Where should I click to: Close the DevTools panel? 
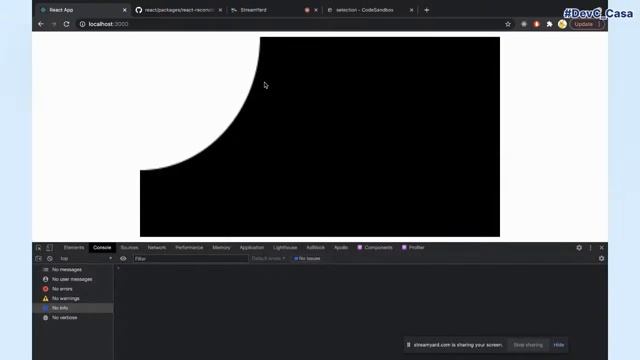pos(602,248)
